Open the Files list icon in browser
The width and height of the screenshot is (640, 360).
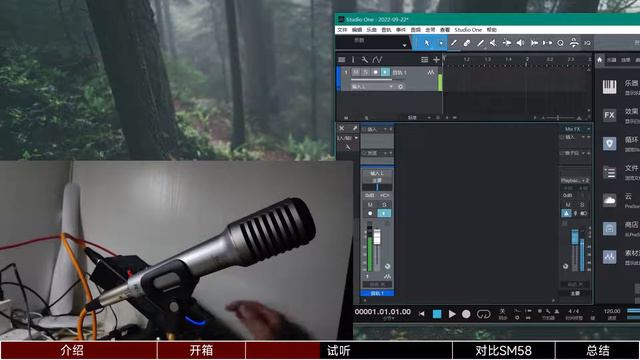pos(609,172)
